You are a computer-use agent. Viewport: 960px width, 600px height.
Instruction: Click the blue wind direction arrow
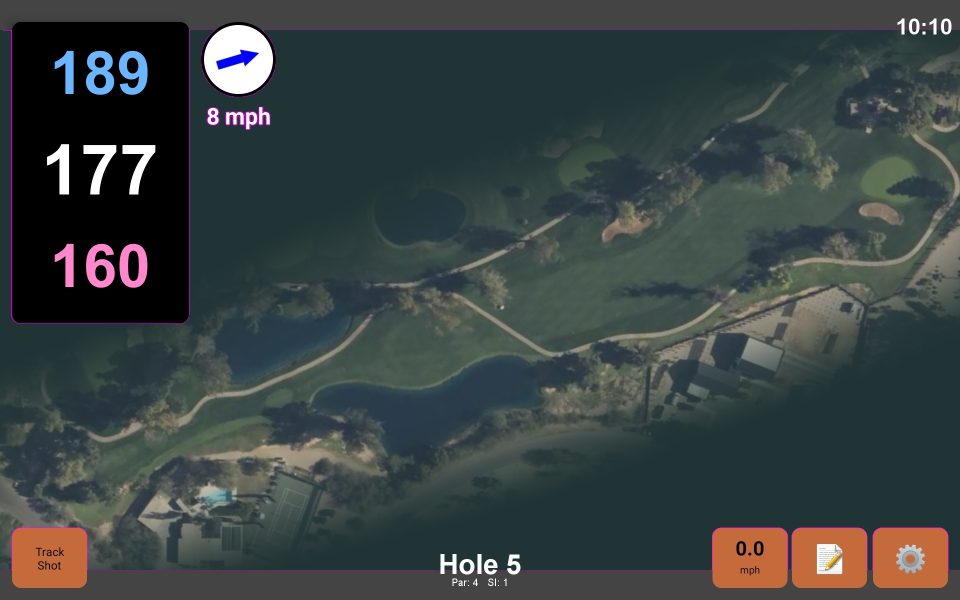tap(238, 59)
